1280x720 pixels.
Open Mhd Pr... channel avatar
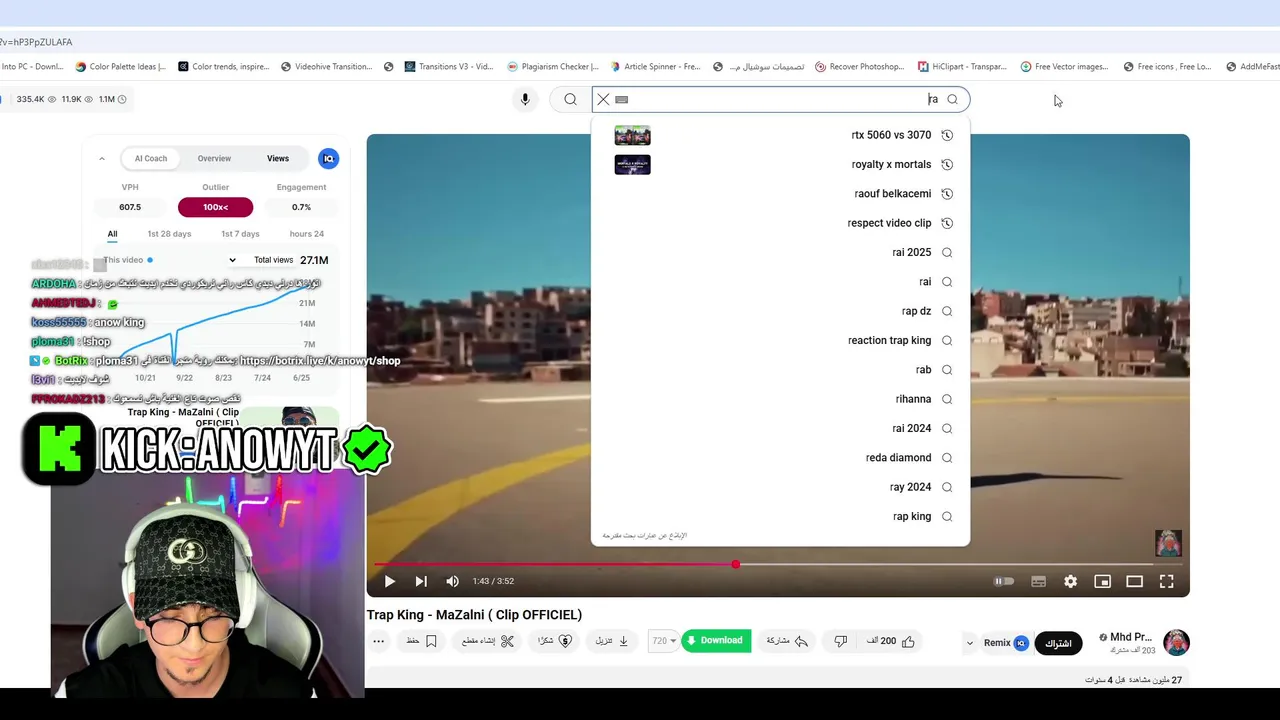(x=1176, y=642)
